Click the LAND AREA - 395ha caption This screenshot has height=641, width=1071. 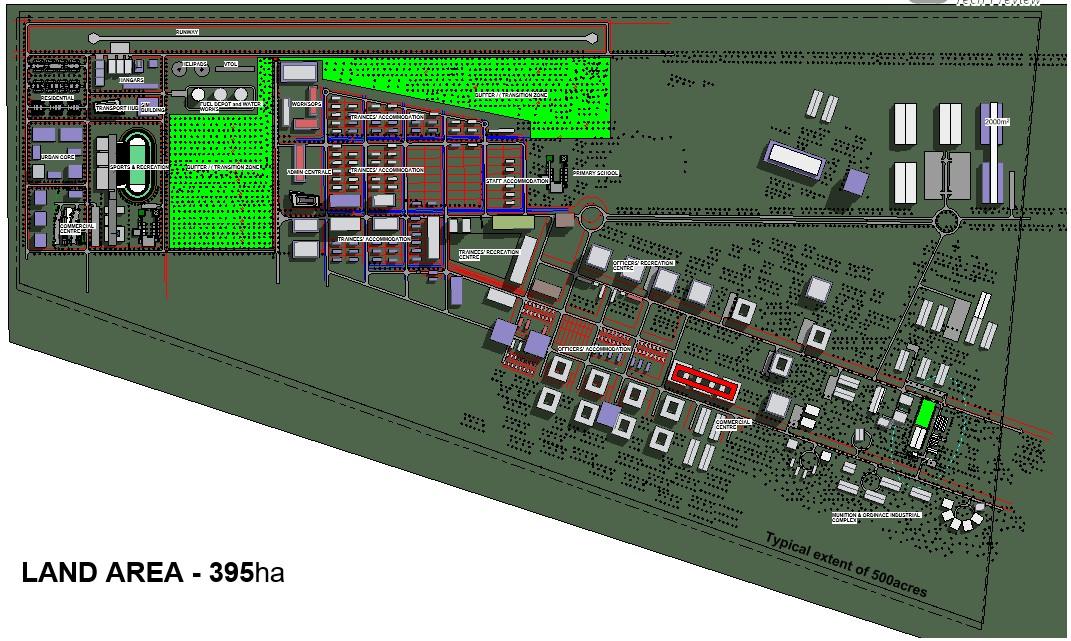pos(155,575)
